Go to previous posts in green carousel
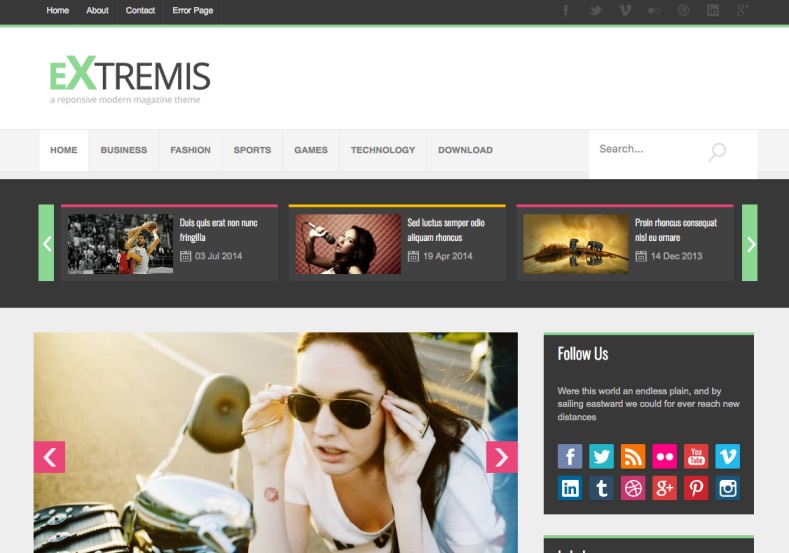Screen dimensions: 789x553 coord(46,243)
